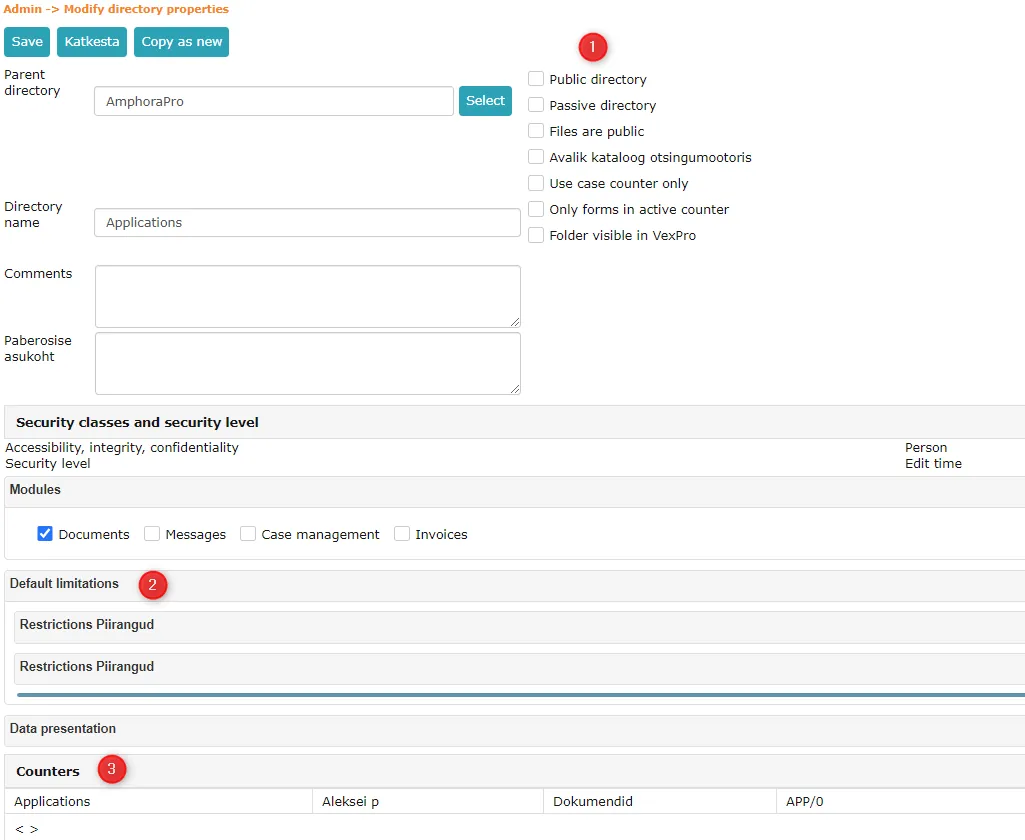Click the Katkesta button
The width and height of the screenshot is (1025, 840).
click(92, 42)
